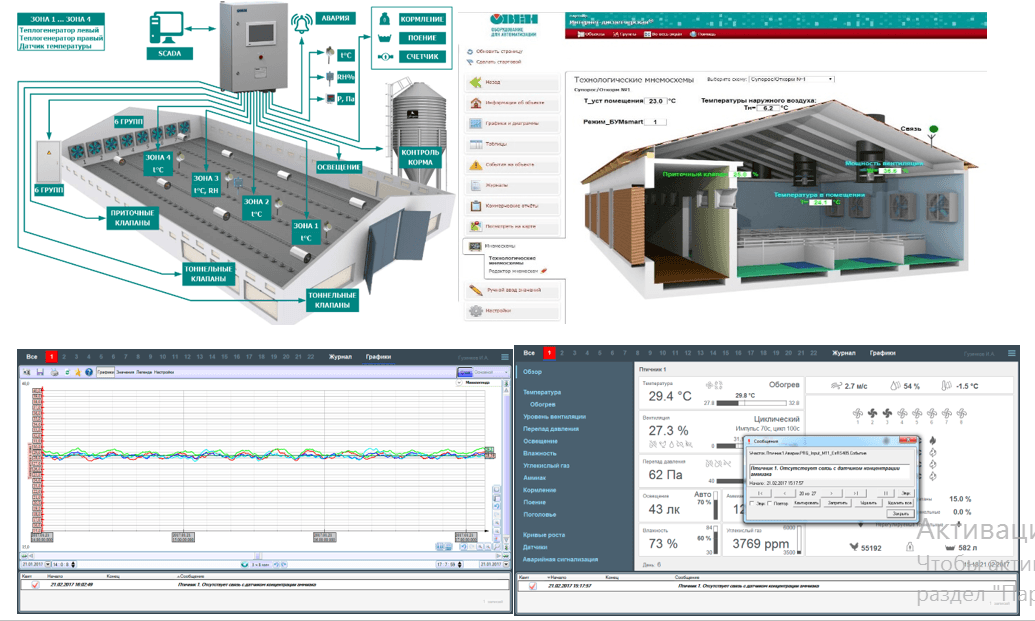Open the start date dropdown under chart
Image resolution: width=1035 pixels, height=621 pixels.
click(49, 564)
